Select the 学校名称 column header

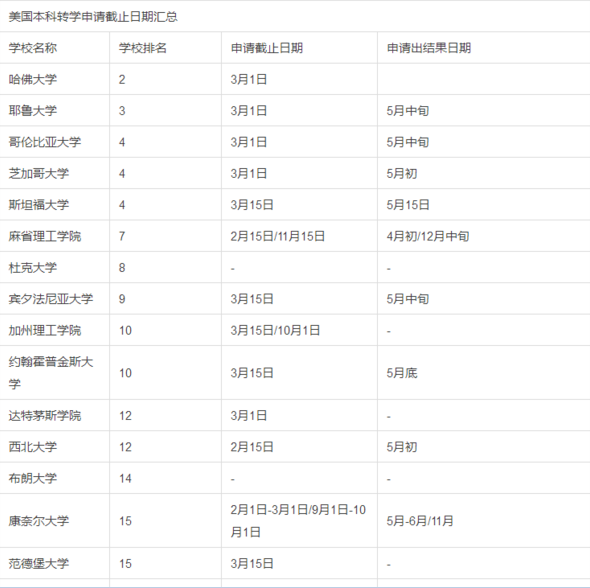point(33,48)
